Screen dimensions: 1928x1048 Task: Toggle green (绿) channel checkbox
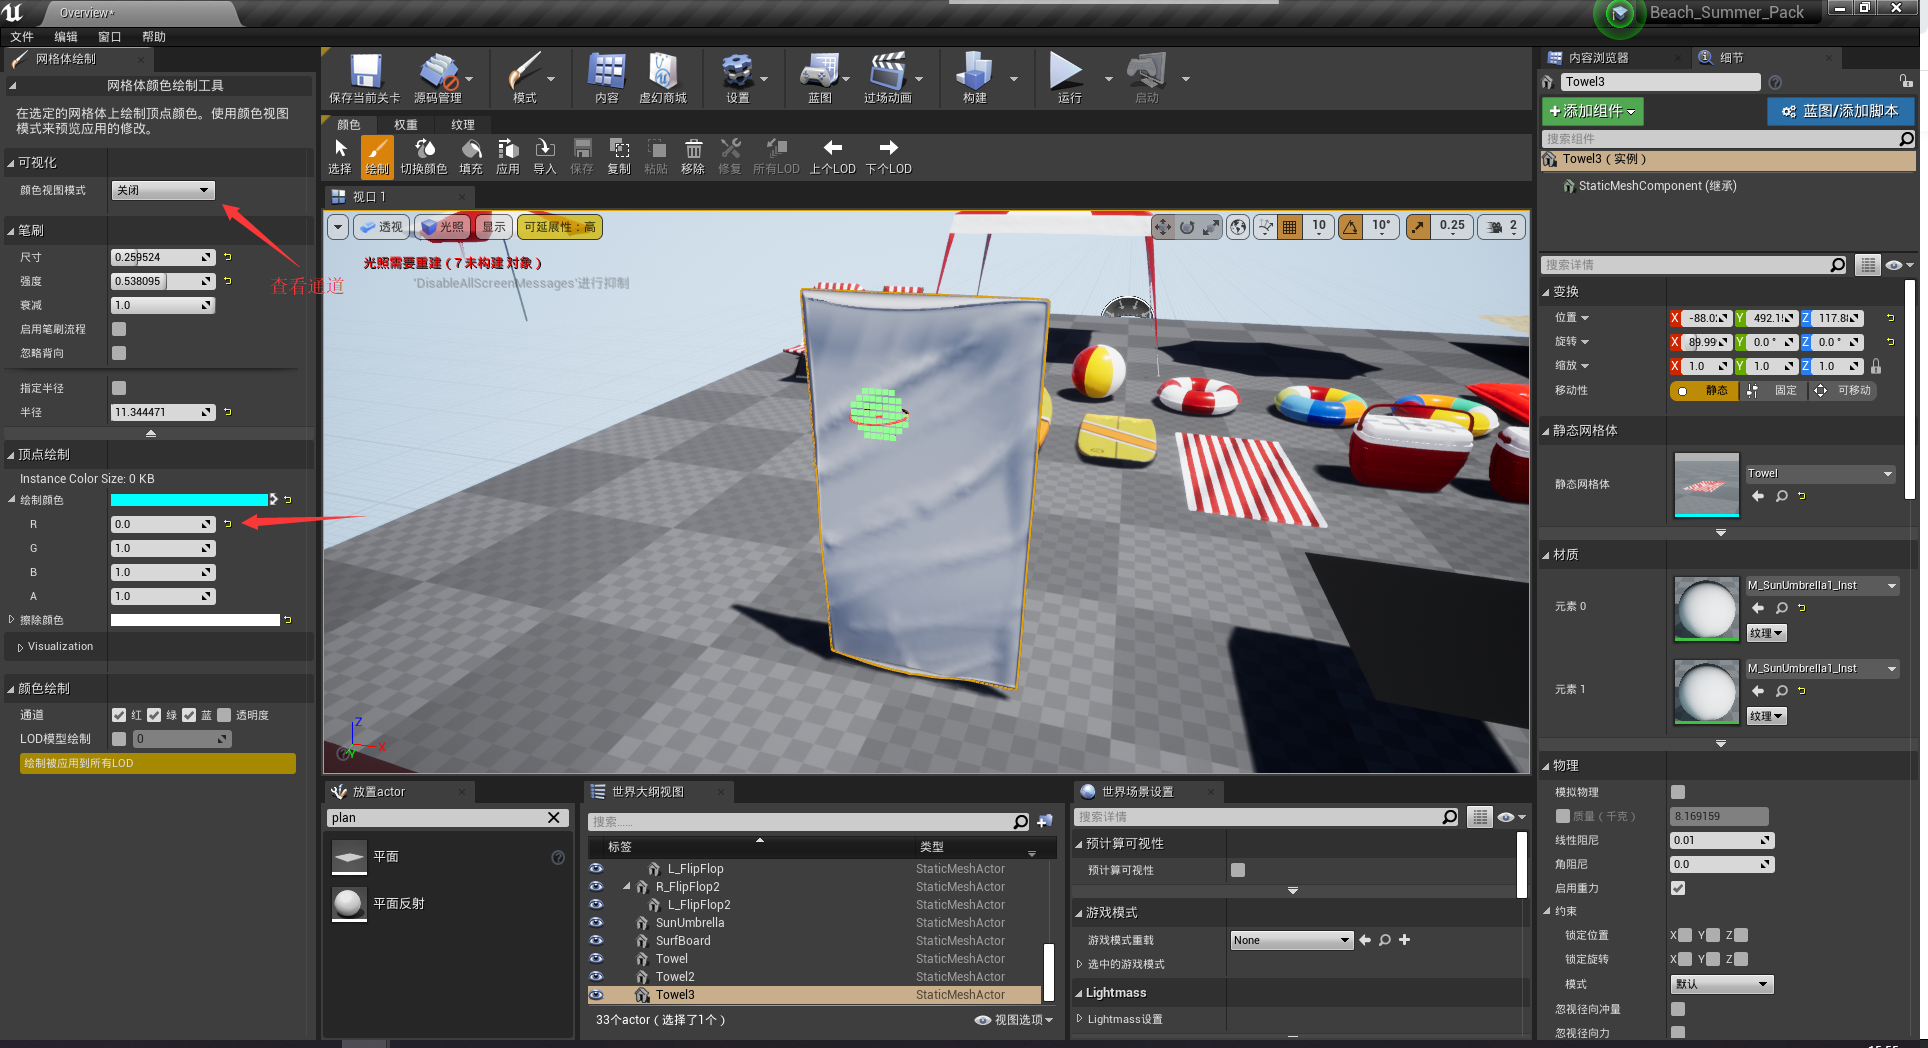tap(154, 715)
